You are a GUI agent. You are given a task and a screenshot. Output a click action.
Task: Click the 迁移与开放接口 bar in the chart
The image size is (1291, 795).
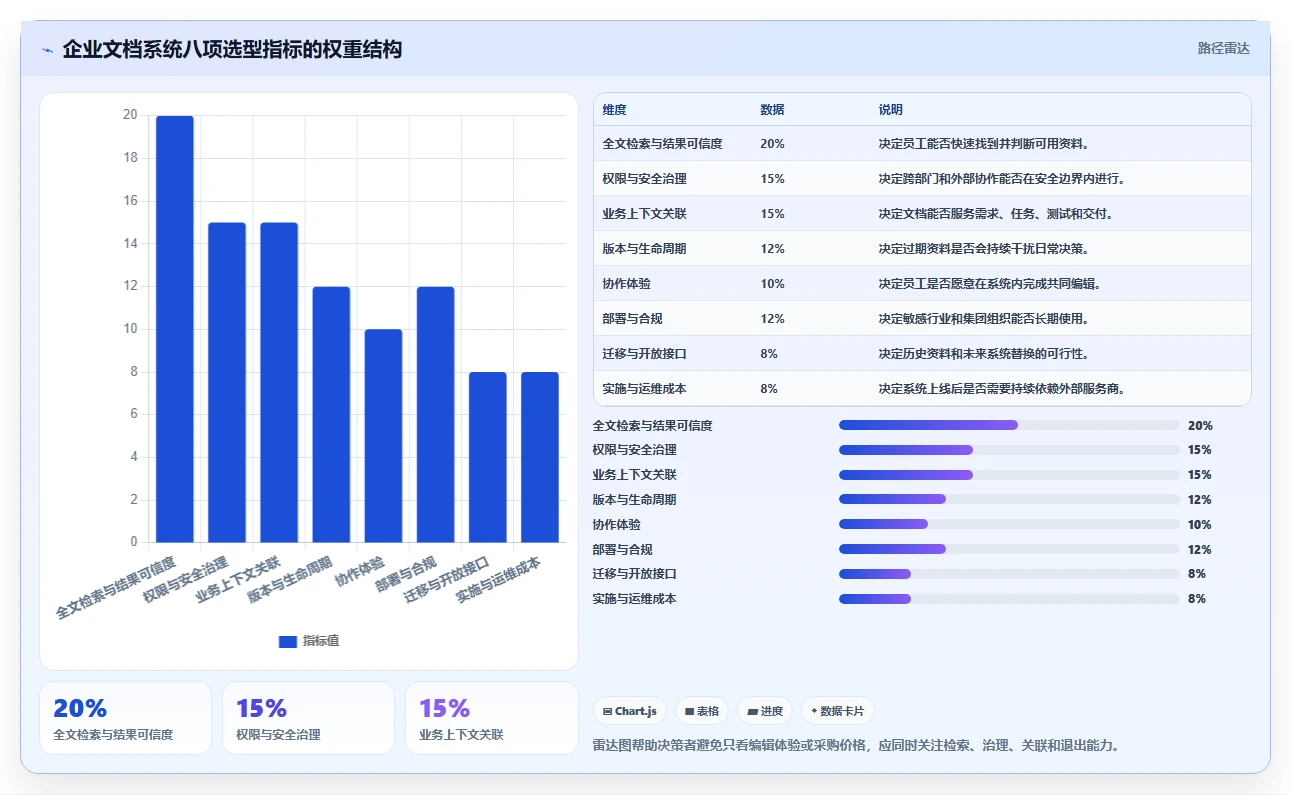(488, 457)
